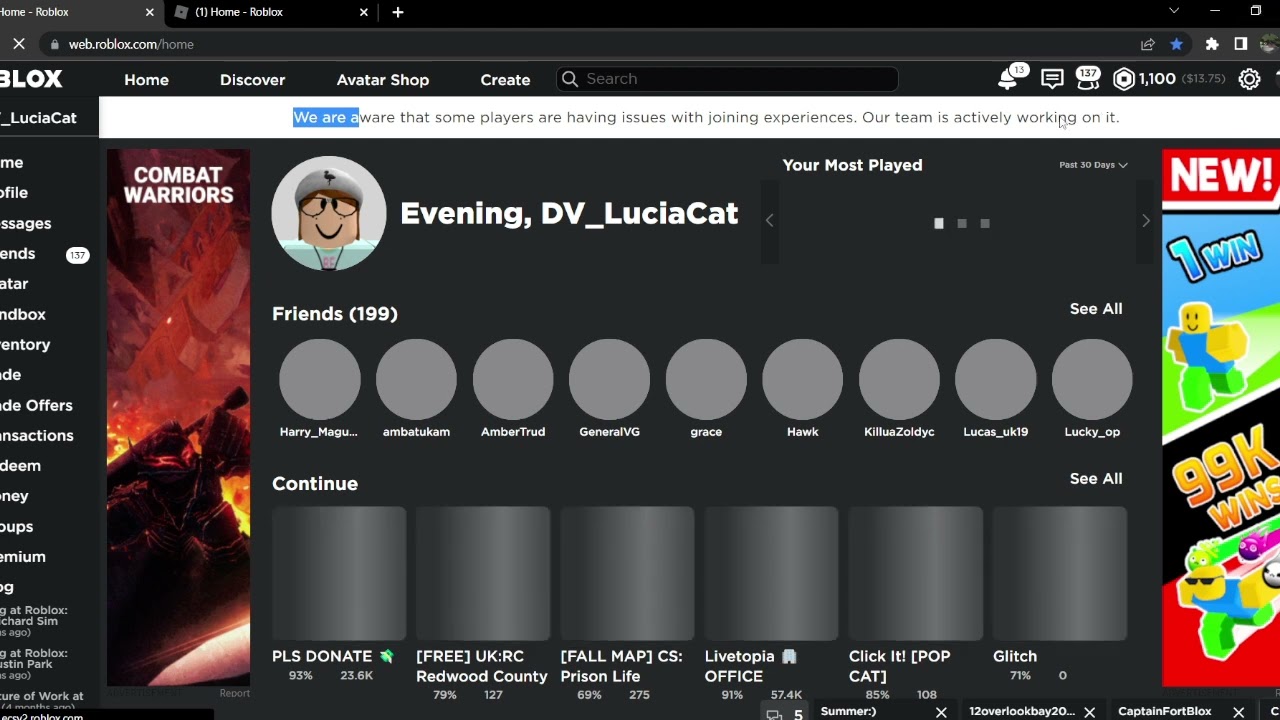Click the search magnifier icon
1280x720 pixels.
click(x=570, y=79)
